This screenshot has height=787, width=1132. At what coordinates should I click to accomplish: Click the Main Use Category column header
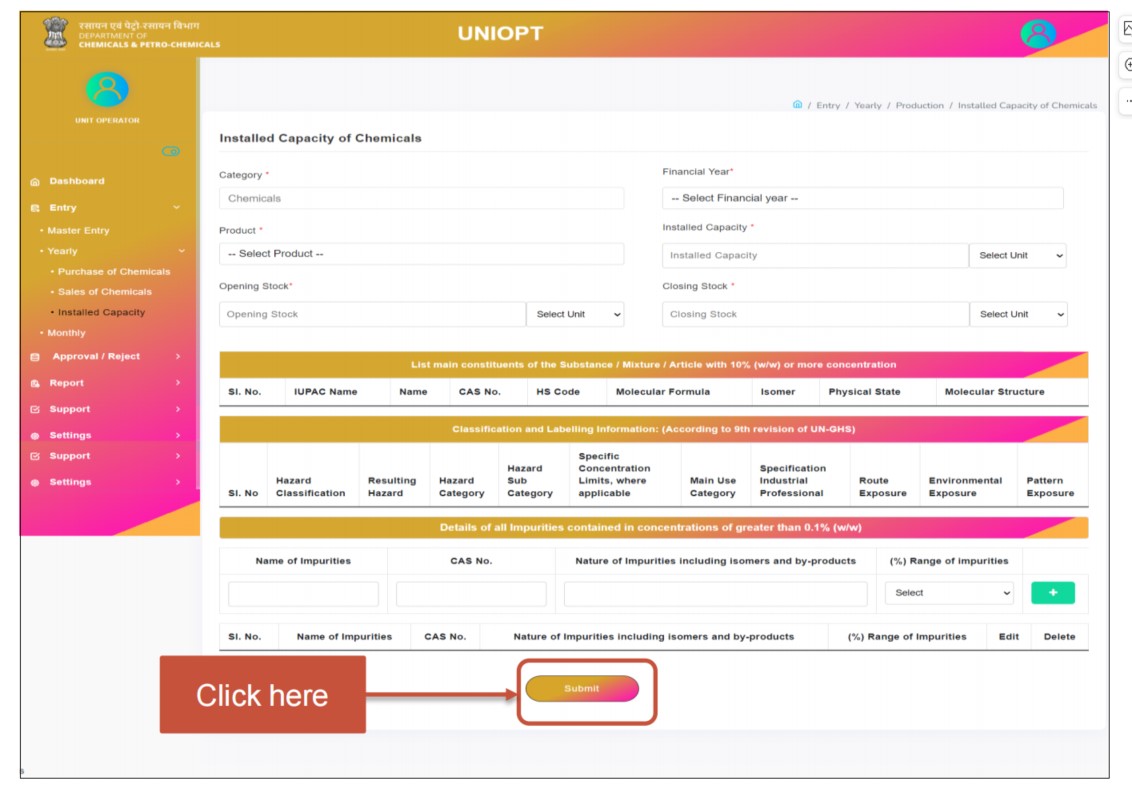pos(713,487)
